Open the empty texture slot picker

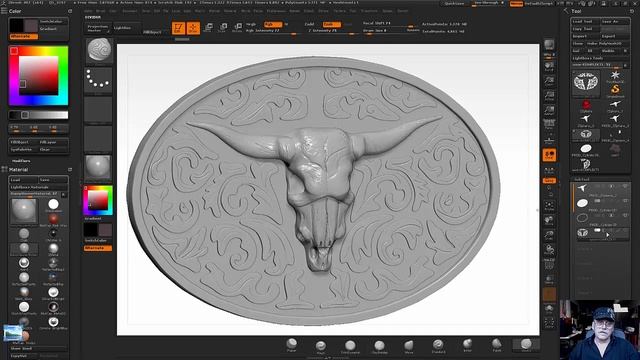98,139
